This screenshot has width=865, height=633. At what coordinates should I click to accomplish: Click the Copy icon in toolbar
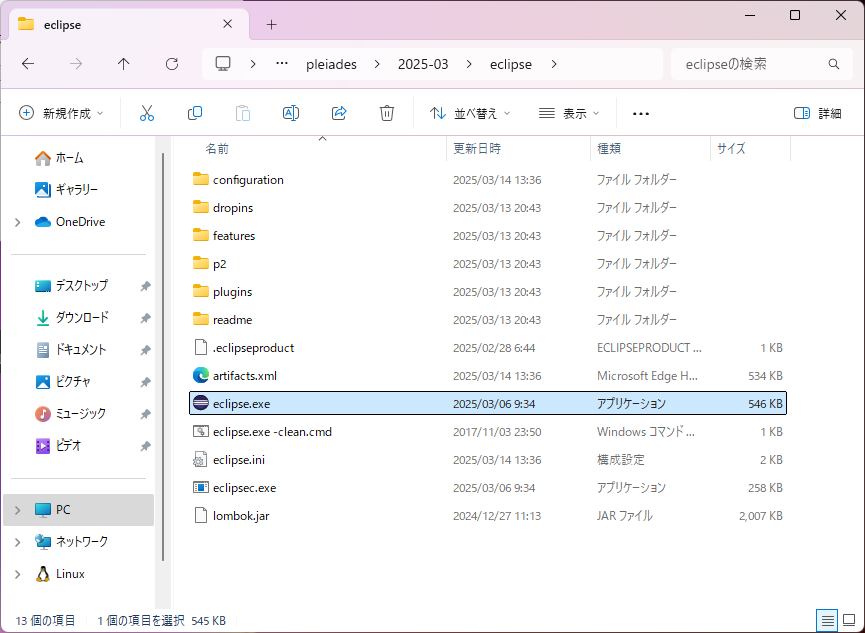click(195, 113)
